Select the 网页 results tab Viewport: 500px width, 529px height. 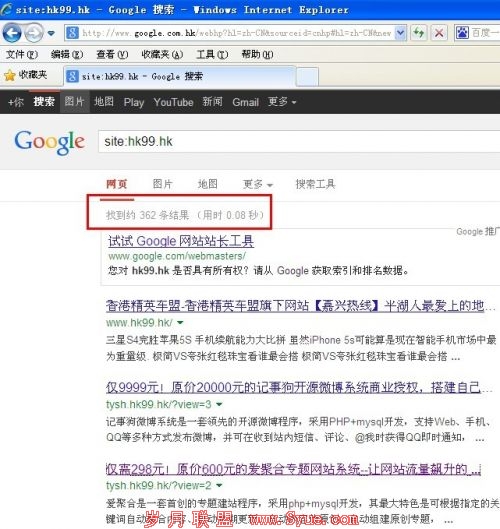(117, 184)
